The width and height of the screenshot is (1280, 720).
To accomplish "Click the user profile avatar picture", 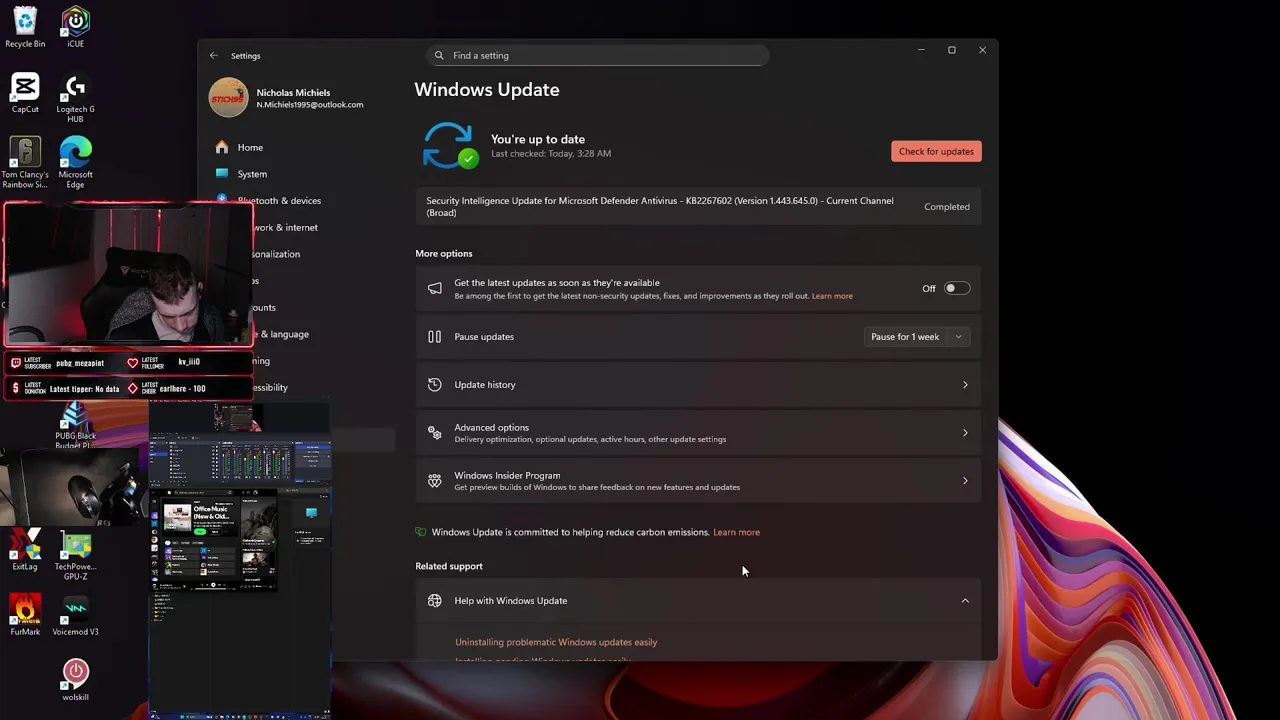I will click(x=228, y=98).
